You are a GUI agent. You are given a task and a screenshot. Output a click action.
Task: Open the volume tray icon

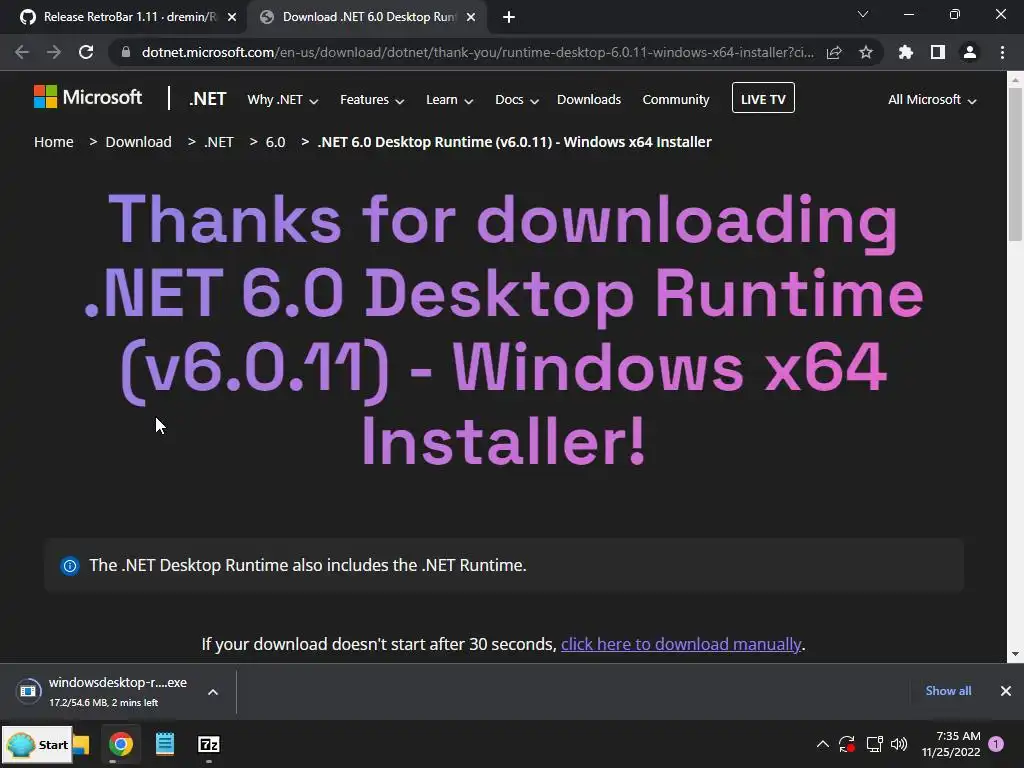(x=899, y=744)
